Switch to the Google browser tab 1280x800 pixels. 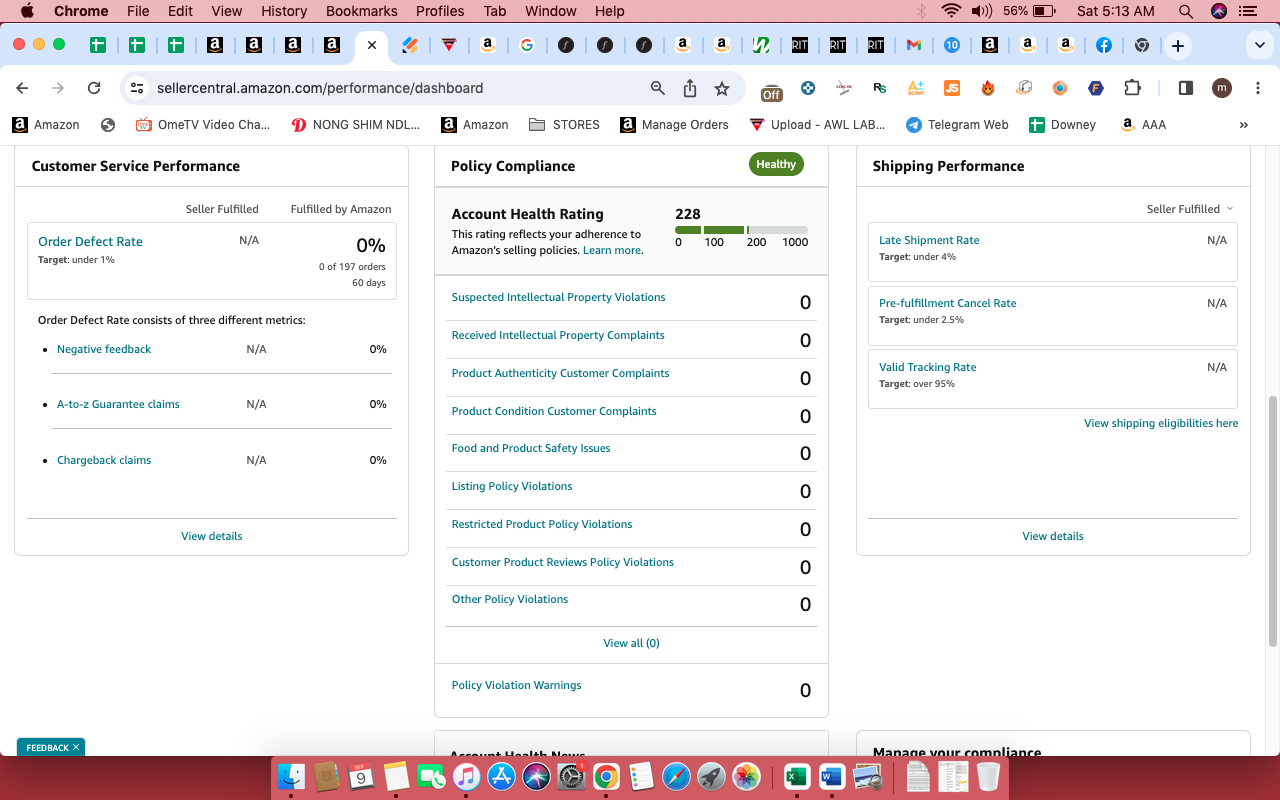[527, 45]
